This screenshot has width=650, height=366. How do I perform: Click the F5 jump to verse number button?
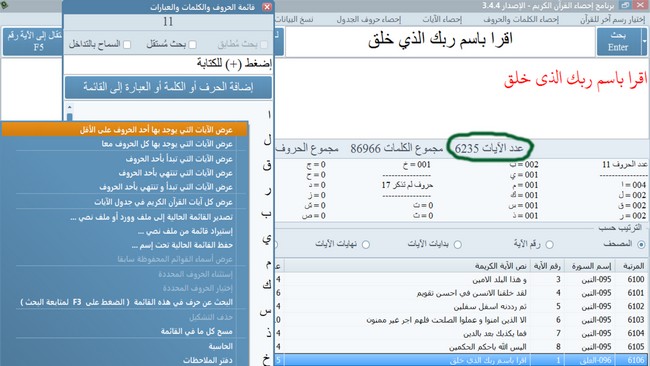32,41
